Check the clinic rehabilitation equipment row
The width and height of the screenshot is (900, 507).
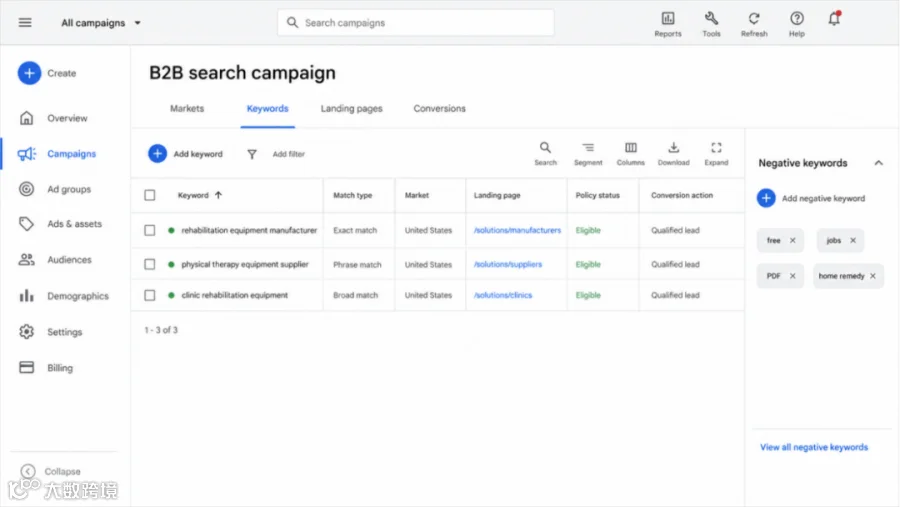click(150, 295)
